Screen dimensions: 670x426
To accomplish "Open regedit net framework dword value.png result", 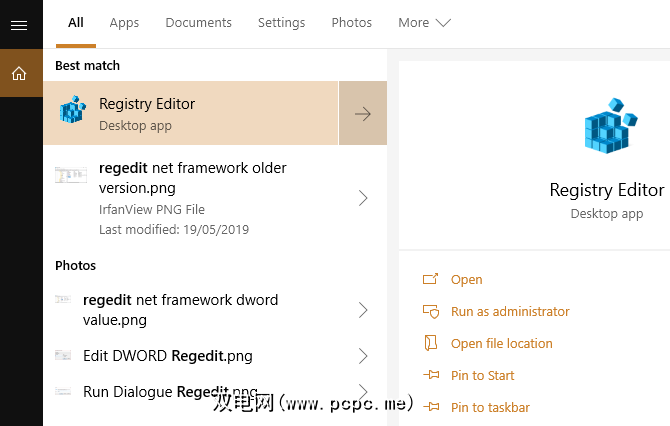I will [x=180, y=309].
